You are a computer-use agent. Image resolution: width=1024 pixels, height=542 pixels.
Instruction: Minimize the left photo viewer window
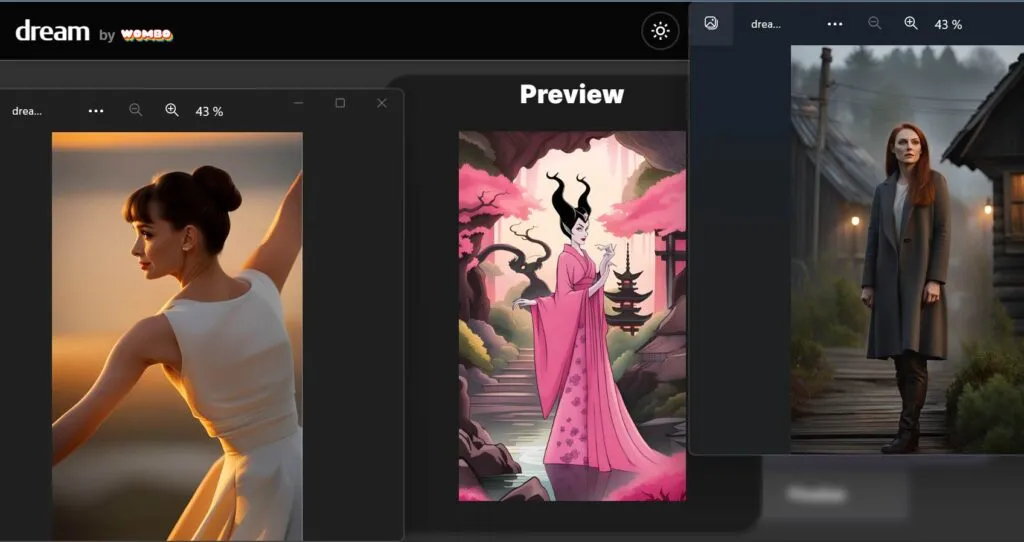click(x=298, y=103)
